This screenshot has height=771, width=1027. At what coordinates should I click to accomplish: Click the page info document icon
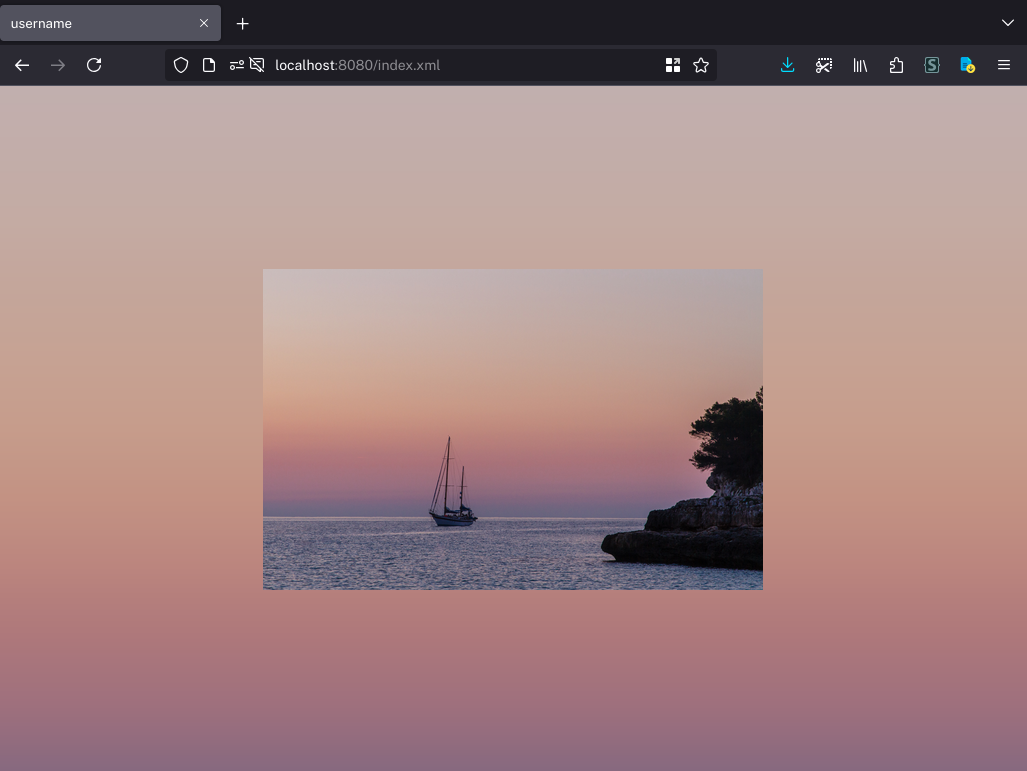[x=209, y=65]
